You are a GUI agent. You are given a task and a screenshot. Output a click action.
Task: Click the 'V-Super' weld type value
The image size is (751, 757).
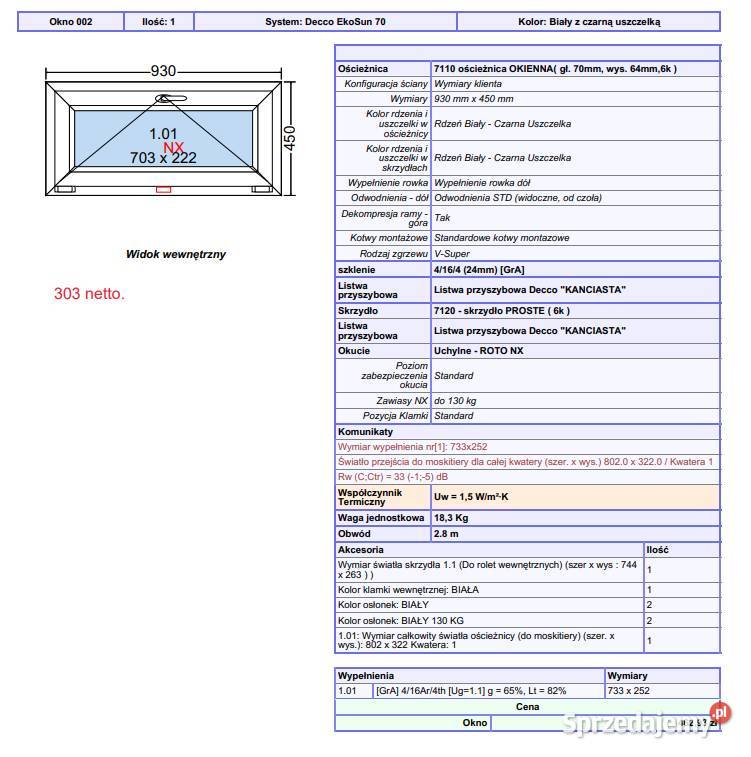click(452, 254)
